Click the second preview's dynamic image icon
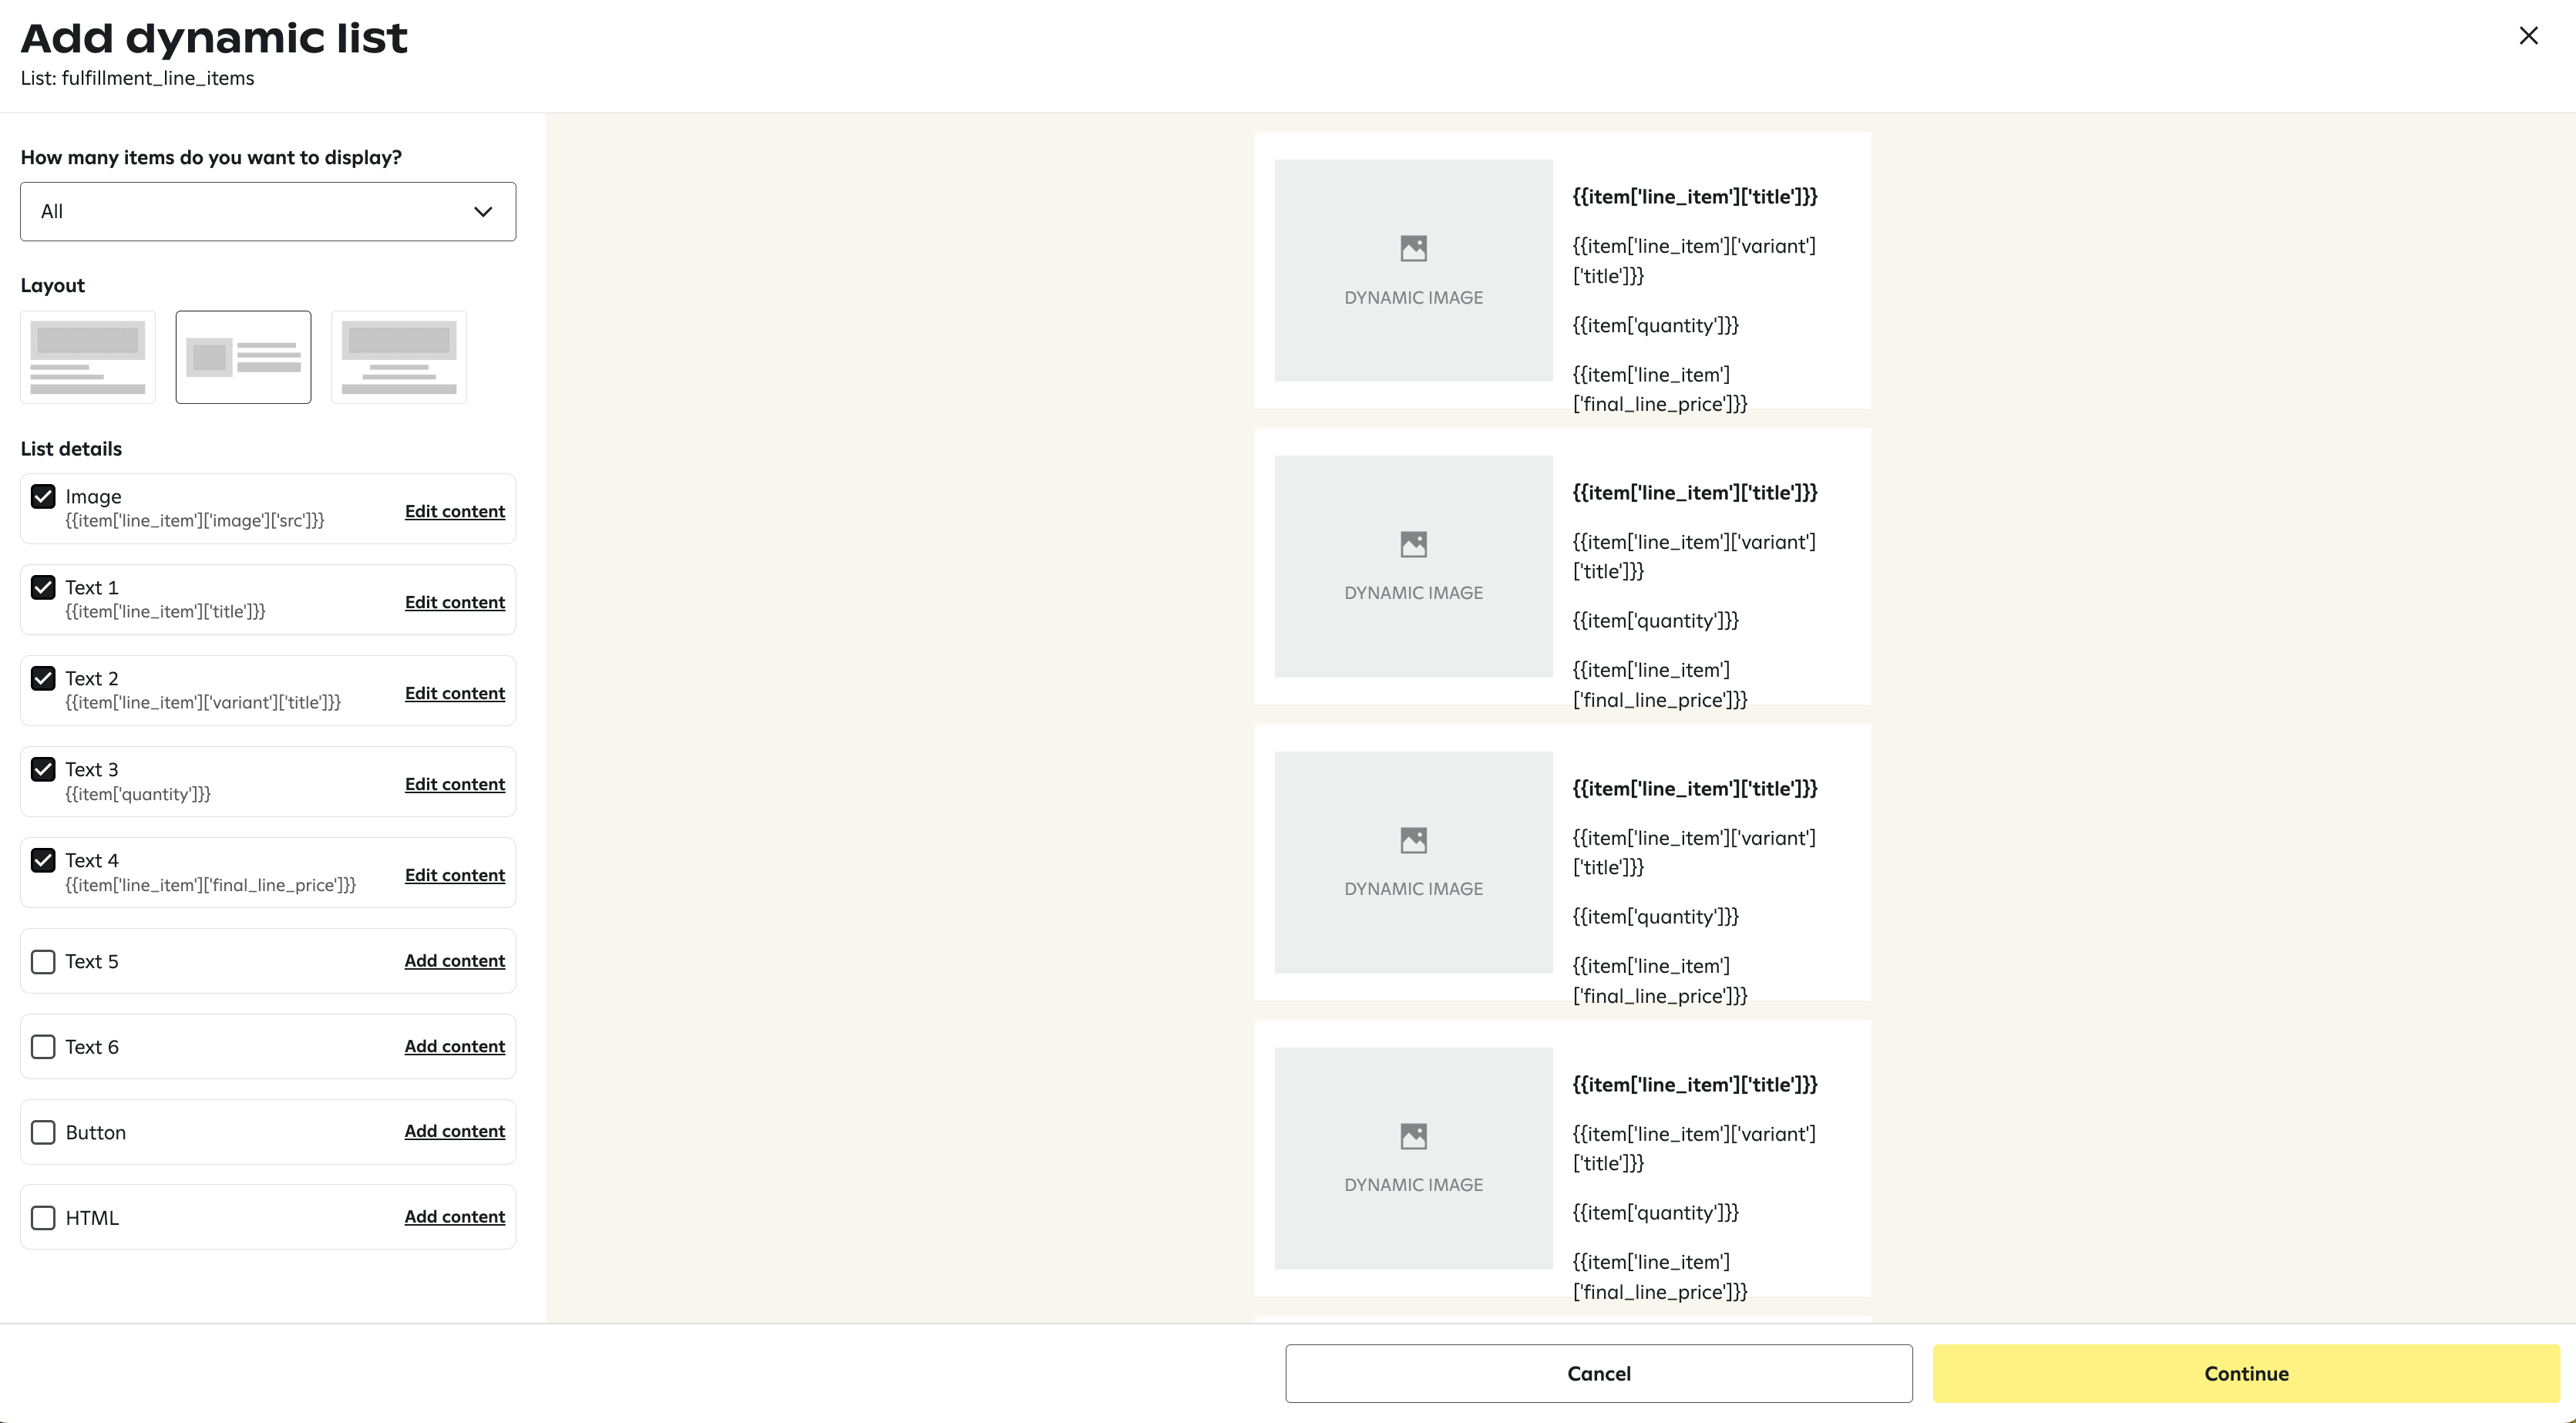 [1413, 544]
